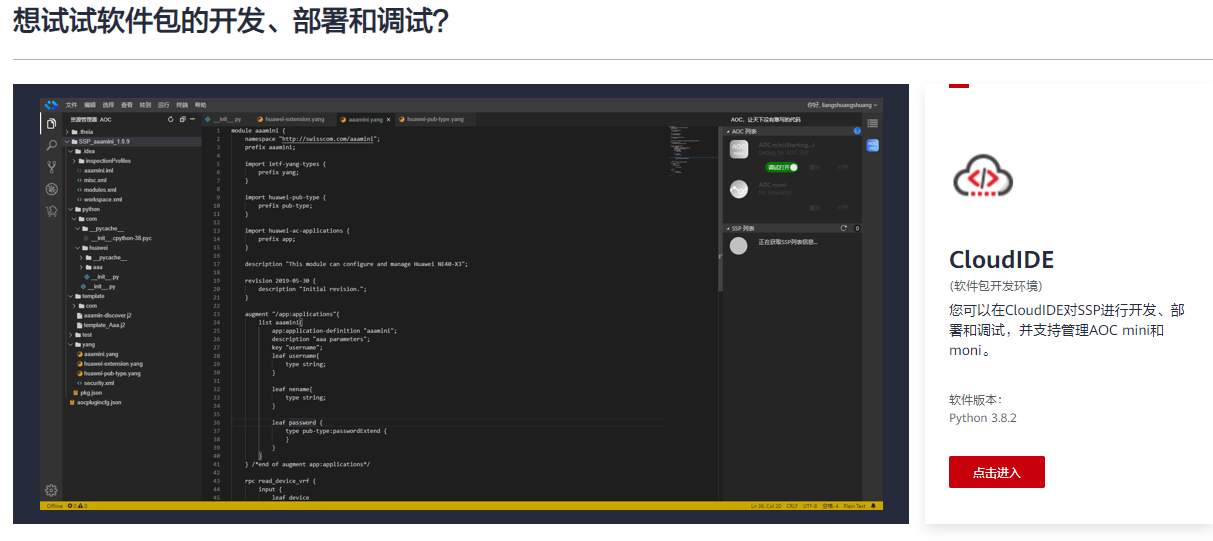Close the aaamini.yang editor tab
This screenshot has height=541, width=1213.
[388, 119]
